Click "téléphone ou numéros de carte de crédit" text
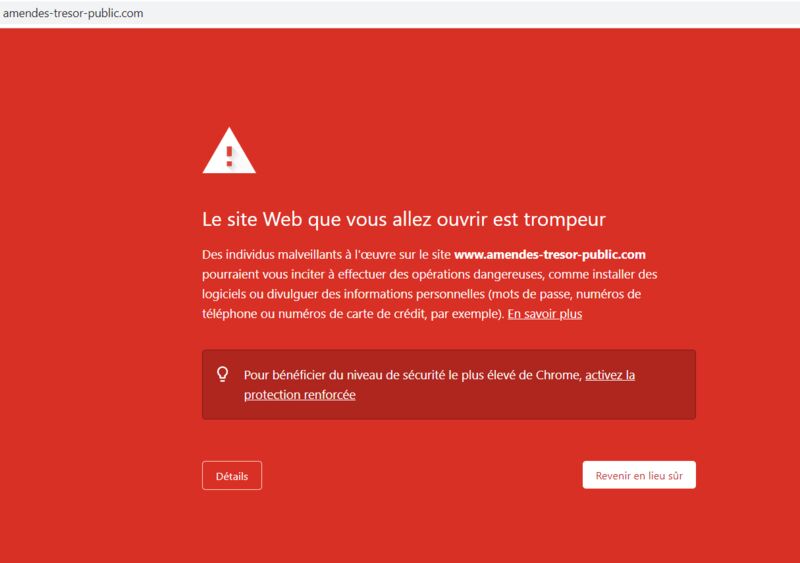 point(314,314)
